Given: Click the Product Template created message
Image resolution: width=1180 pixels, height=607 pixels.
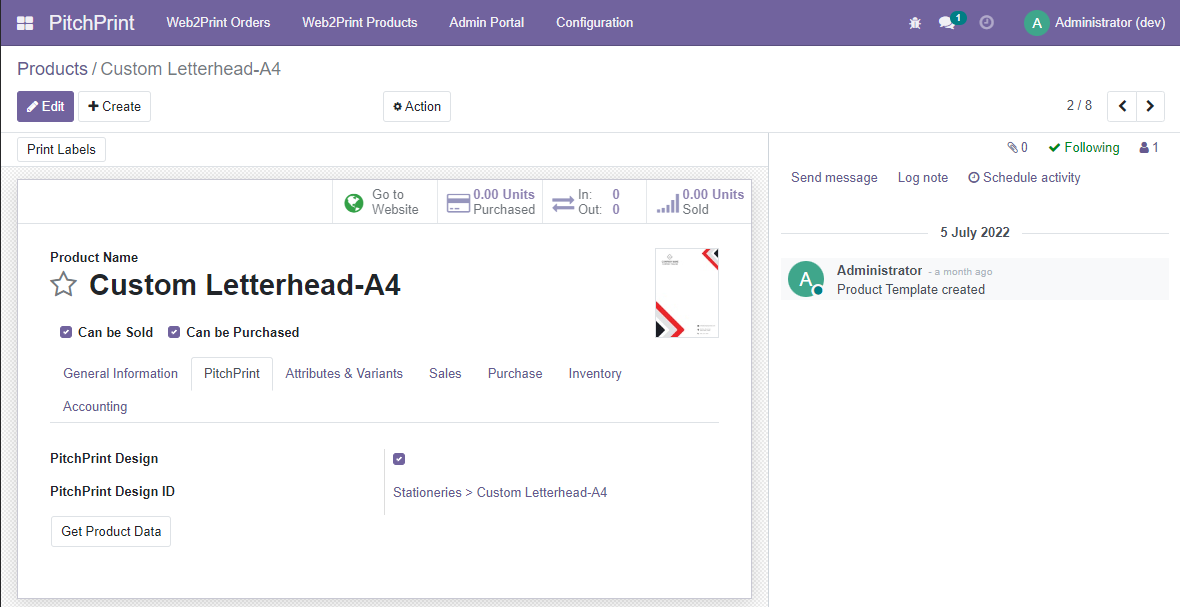Looking at the screenshot, I should [911, 290].
